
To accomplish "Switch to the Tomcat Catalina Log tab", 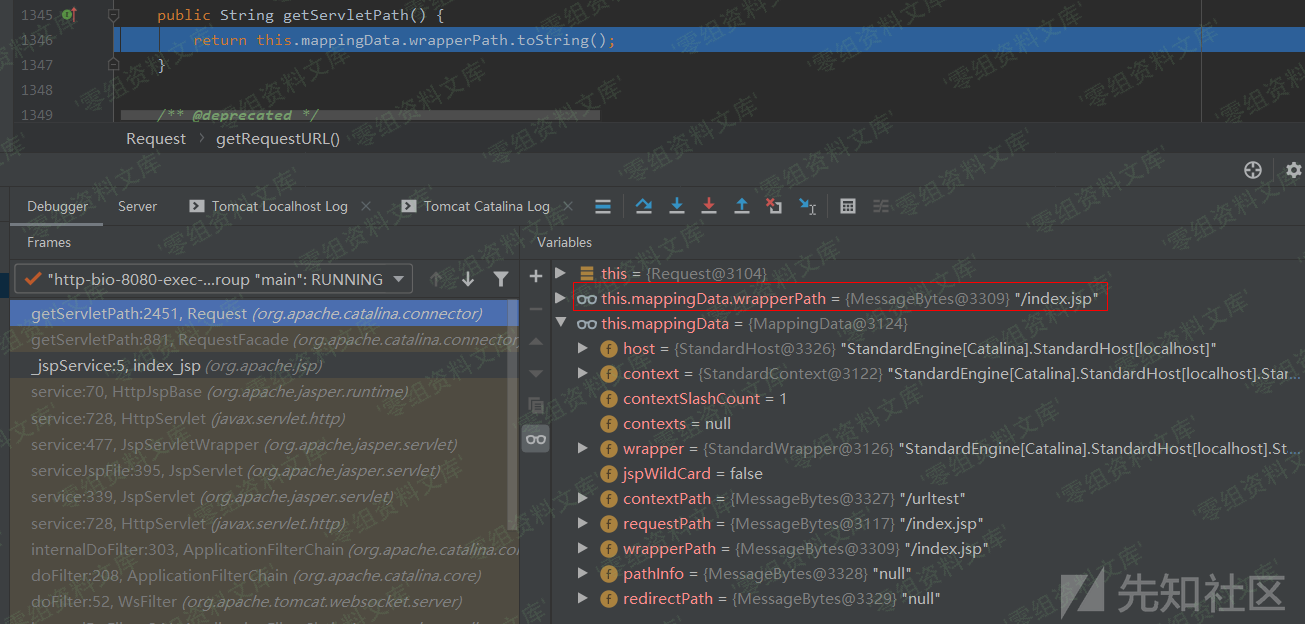I will click(x=486, y=206).
